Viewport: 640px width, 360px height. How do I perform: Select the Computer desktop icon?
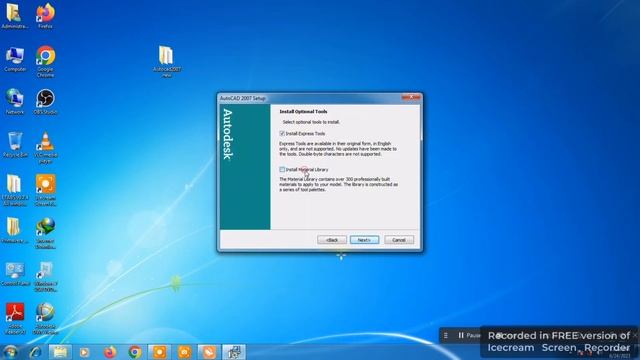[x=15, y=60]
